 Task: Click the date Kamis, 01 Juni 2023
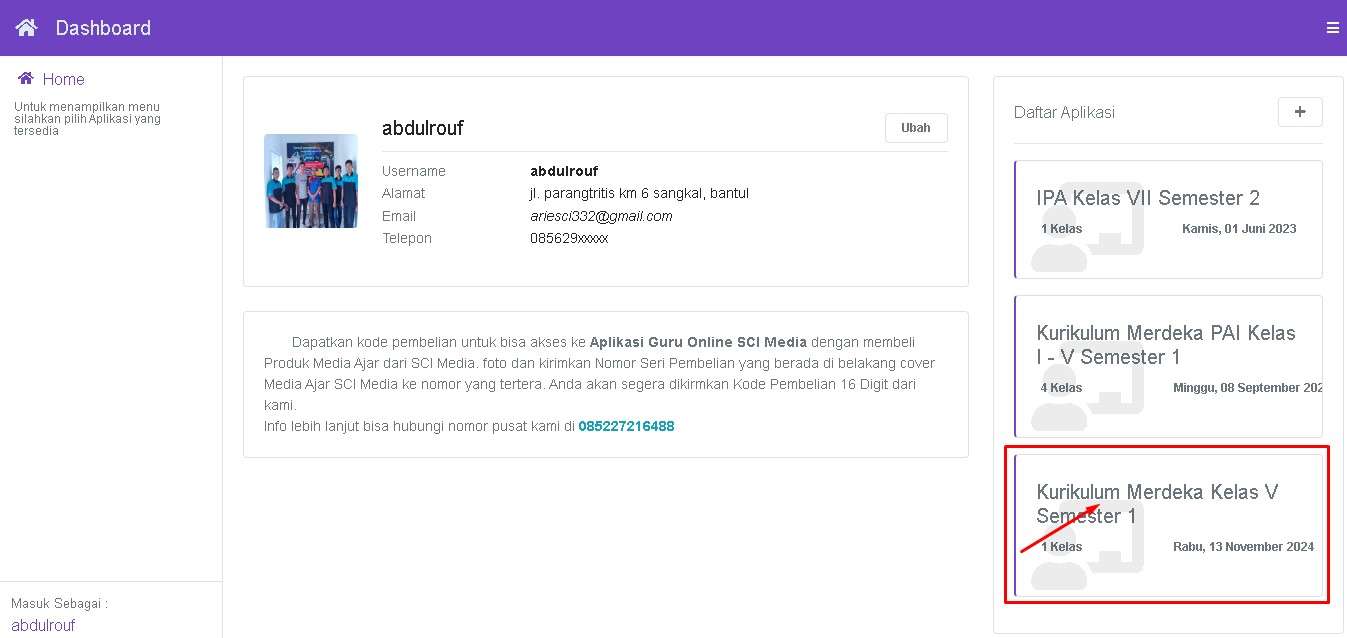(x=1238, y=229)
